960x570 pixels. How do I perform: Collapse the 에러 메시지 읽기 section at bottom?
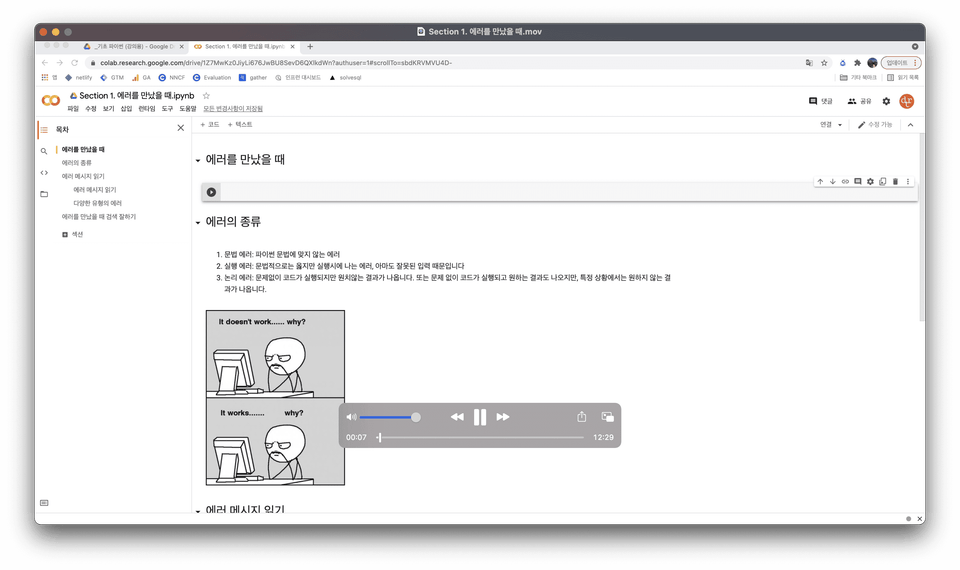[x=198, y=510]
